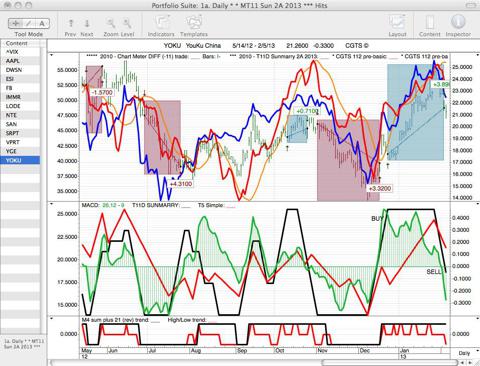Click the chart's horizontal scrollbar thumb
This screenshot has height=366, width=480.
click(389, 362)
